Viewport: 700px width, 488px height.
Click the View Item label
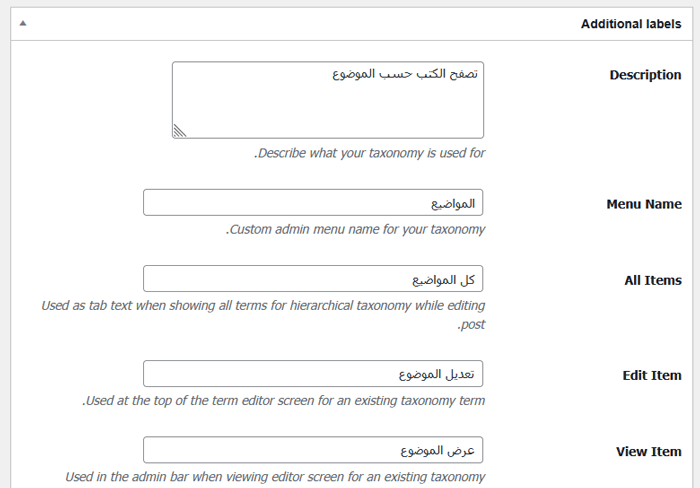pos(648,451)
